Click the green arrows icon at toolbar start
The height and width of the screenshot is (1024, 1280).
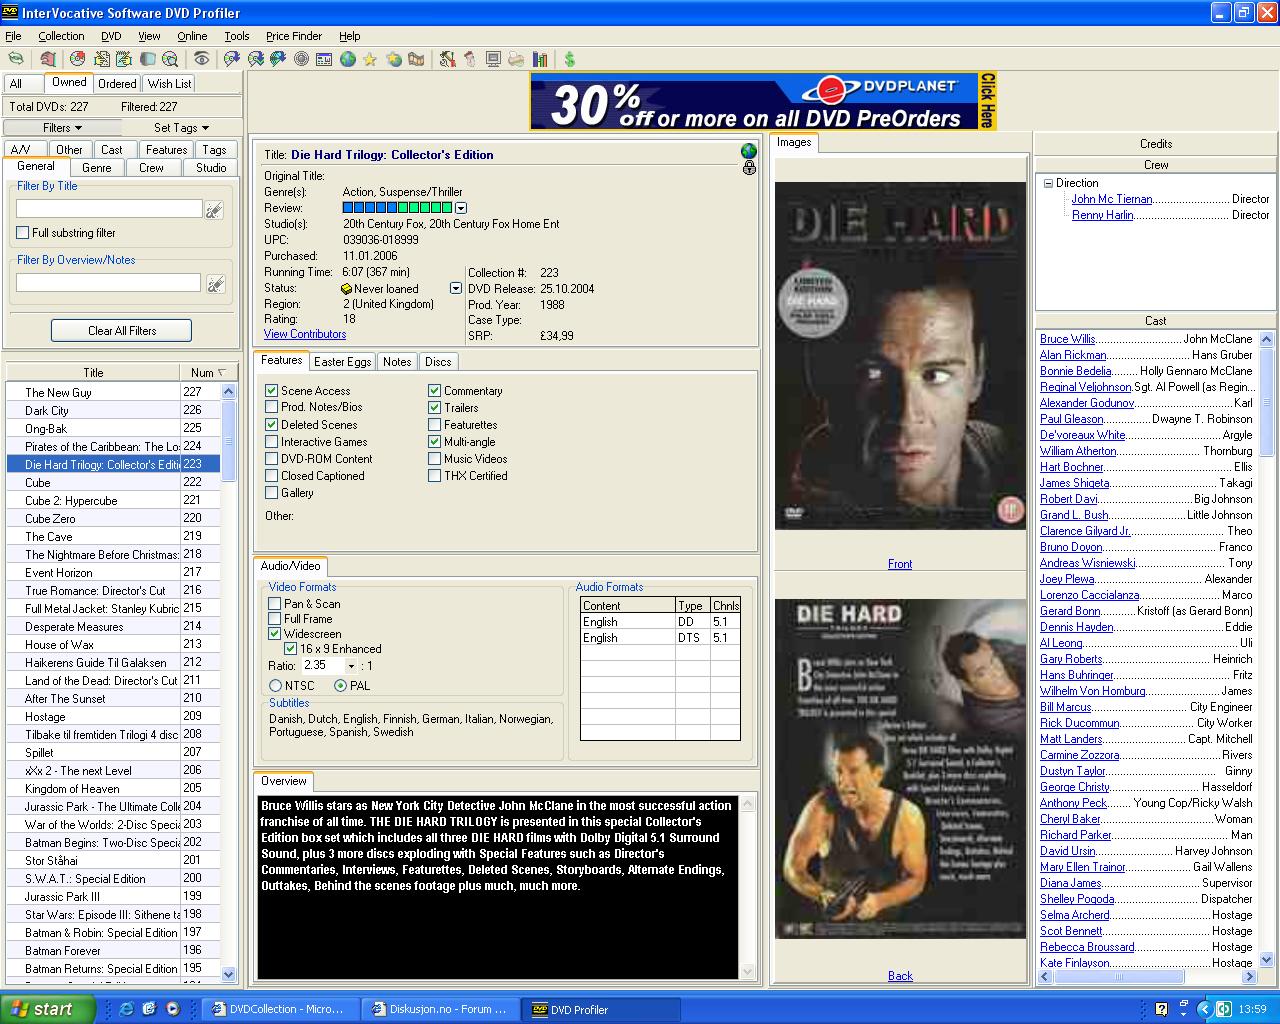[17, 59]
